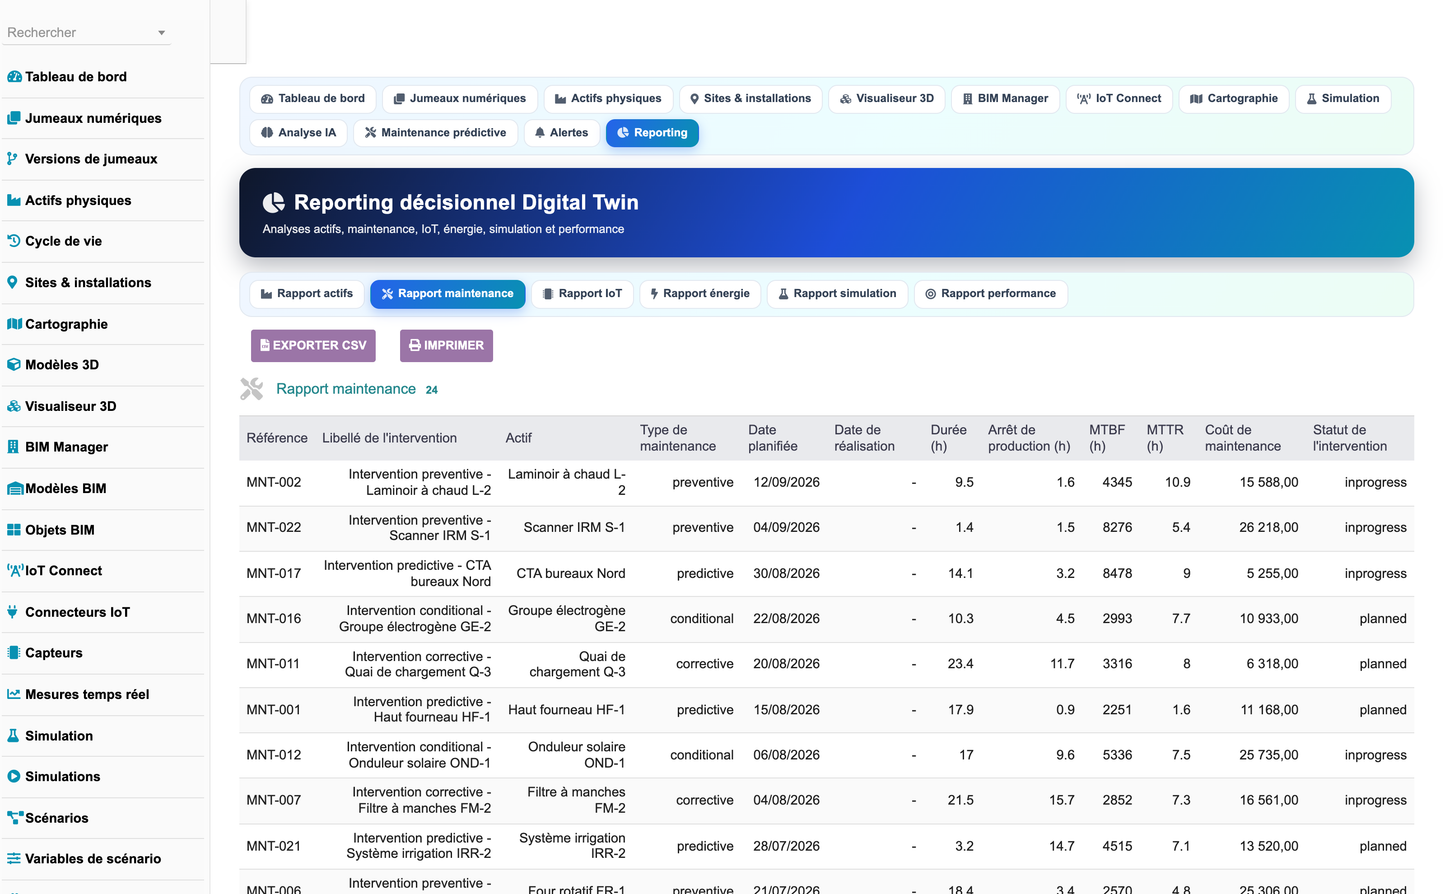Screen dimensions: 1445x894
Task: Open the Rechercher dropdown
Action: coord(87,32)
